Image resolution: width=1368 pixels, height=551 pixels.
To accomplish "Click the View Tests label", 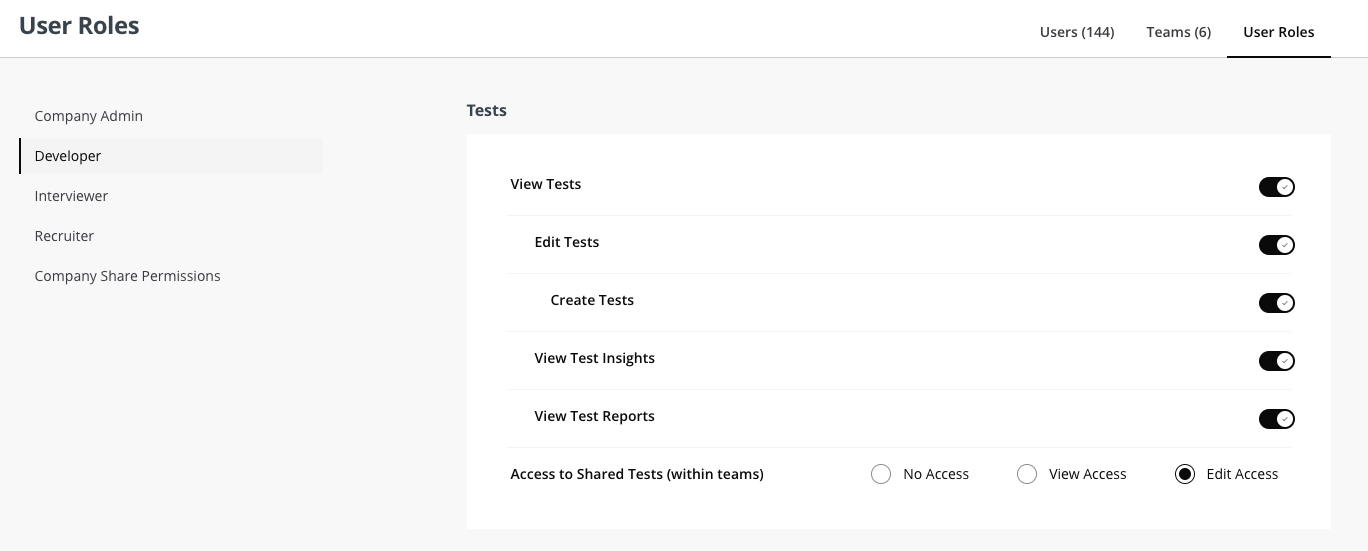I will click(546, 184).
